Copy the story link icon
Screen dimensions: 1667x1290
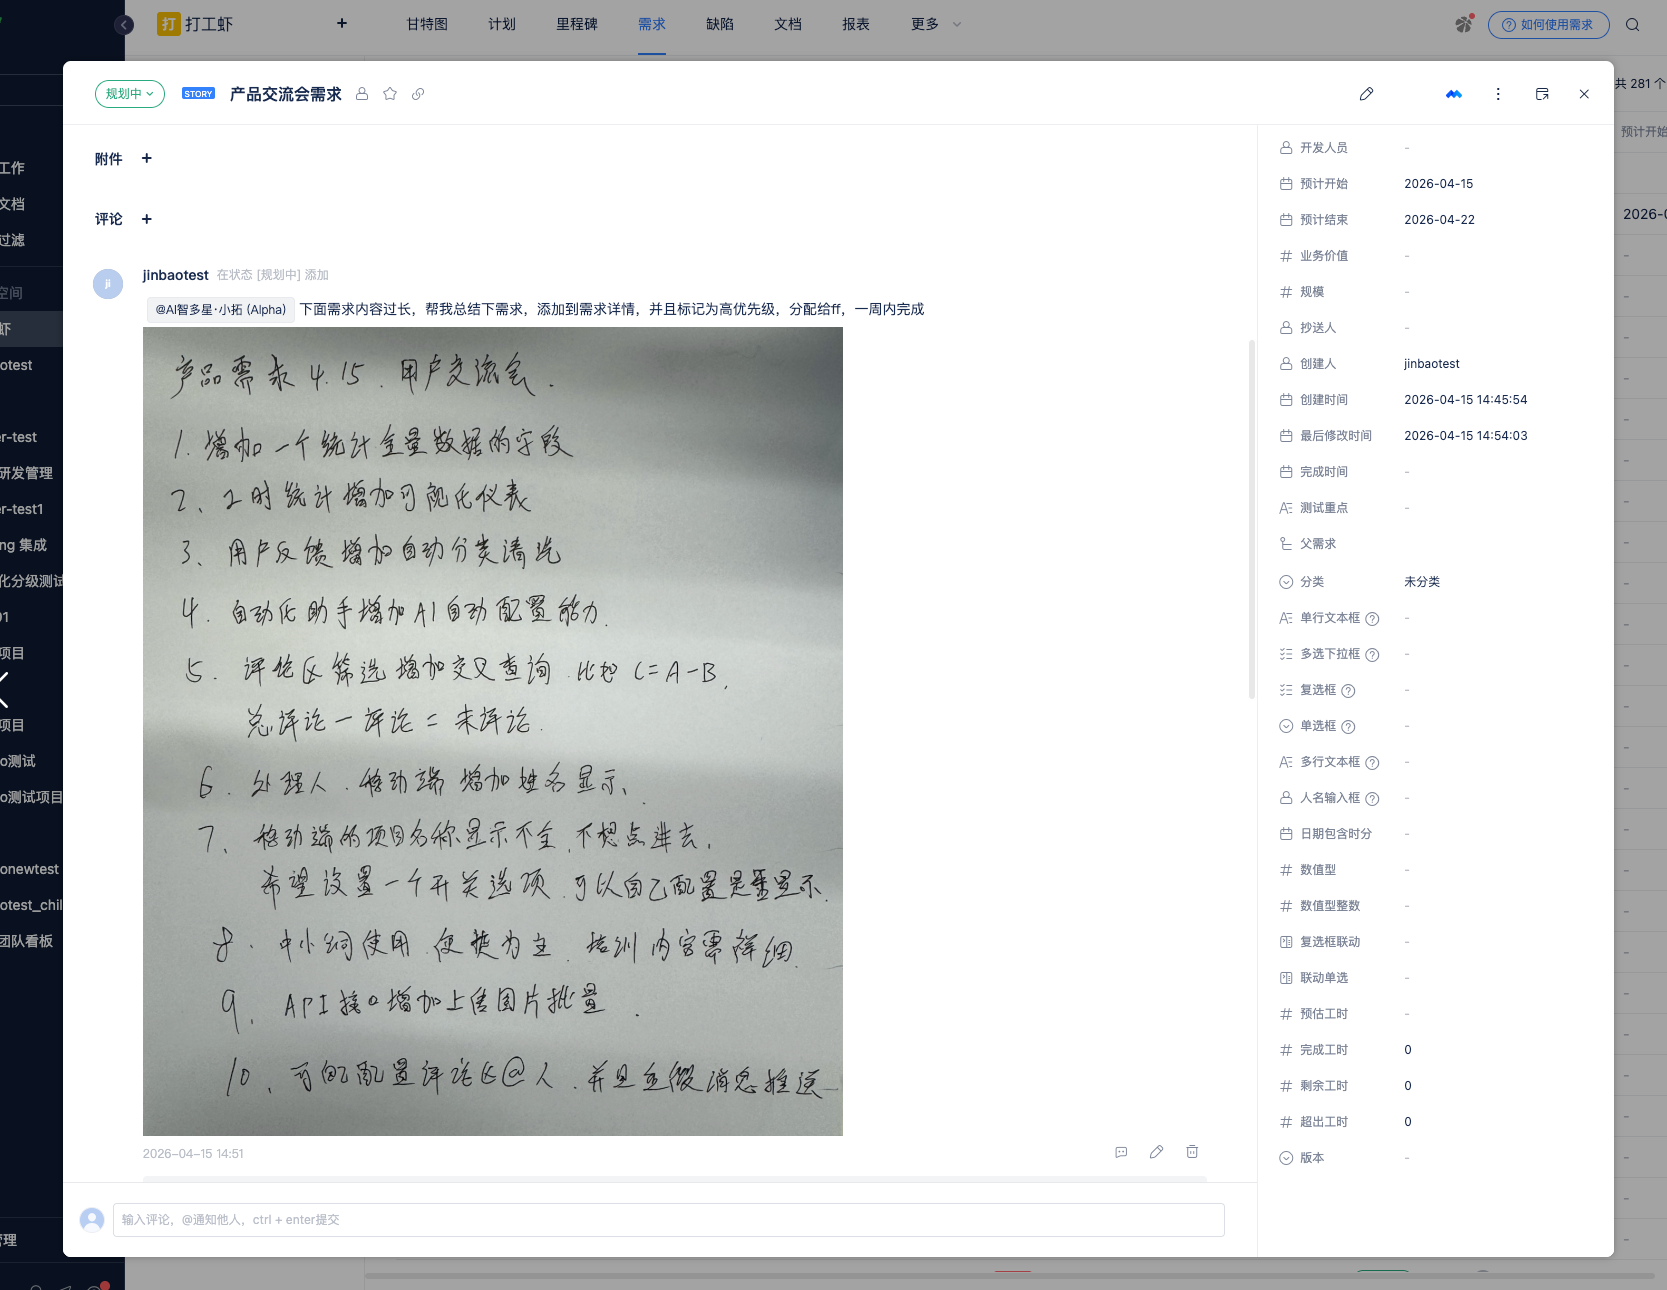click(x=418, y=94)
